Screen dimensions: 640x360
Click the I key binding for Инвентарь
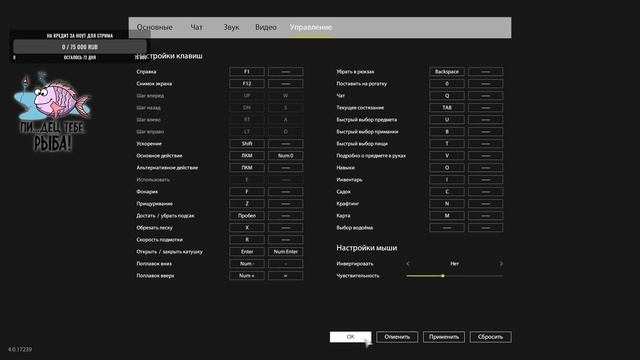pyautogui.click(x=447, y=180)
